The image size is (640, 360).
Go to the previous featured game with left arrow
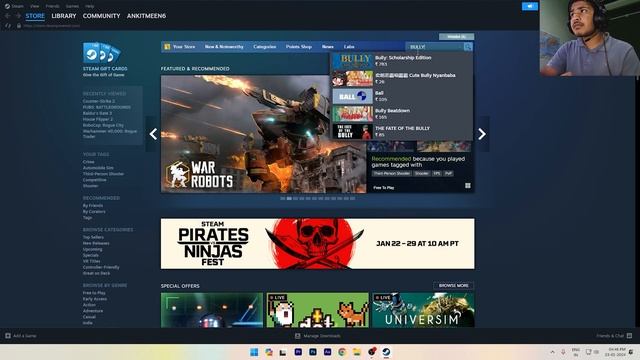tap(153, 134)
